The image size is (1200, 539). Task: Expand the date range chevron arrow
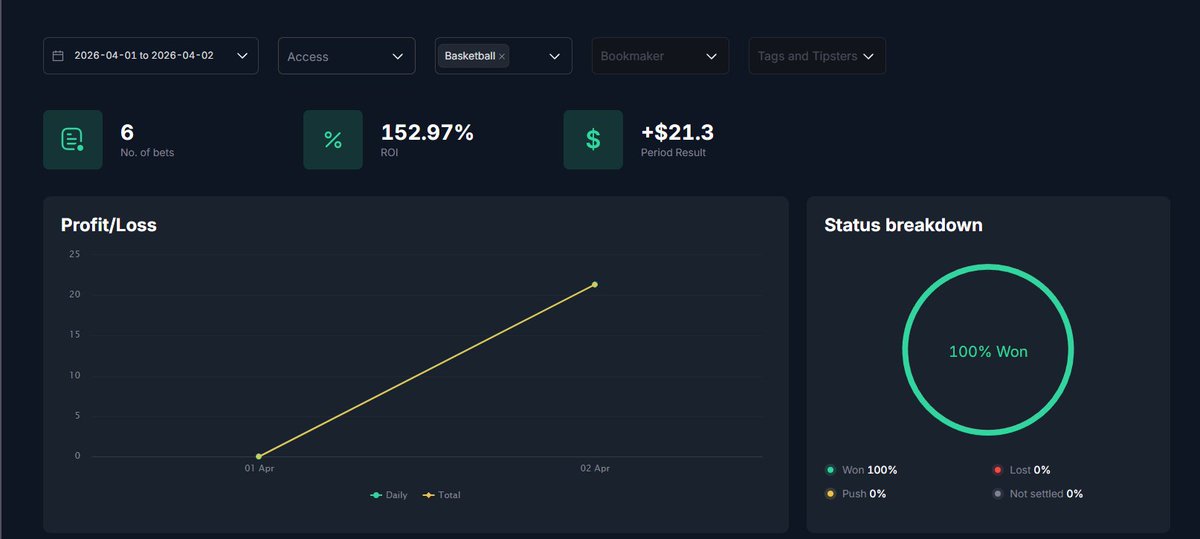[x=242, y=56]
